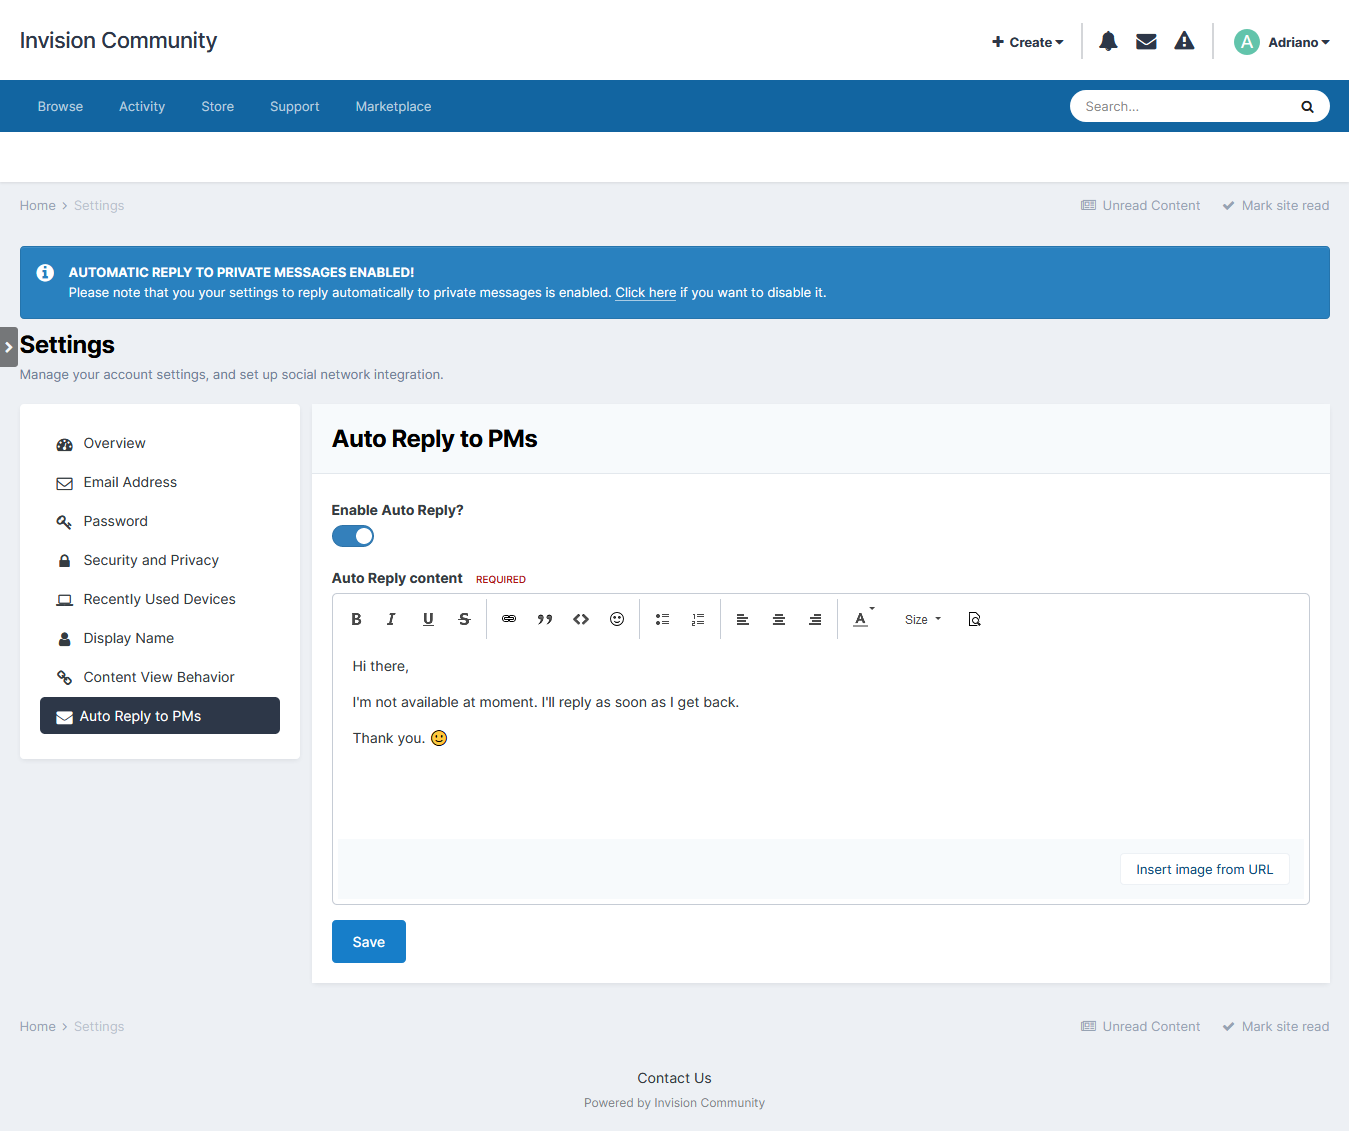Viewport: 1349px width, 1131px height.
Task: Open the Marketplace navigation item
Action: (393, 106)
